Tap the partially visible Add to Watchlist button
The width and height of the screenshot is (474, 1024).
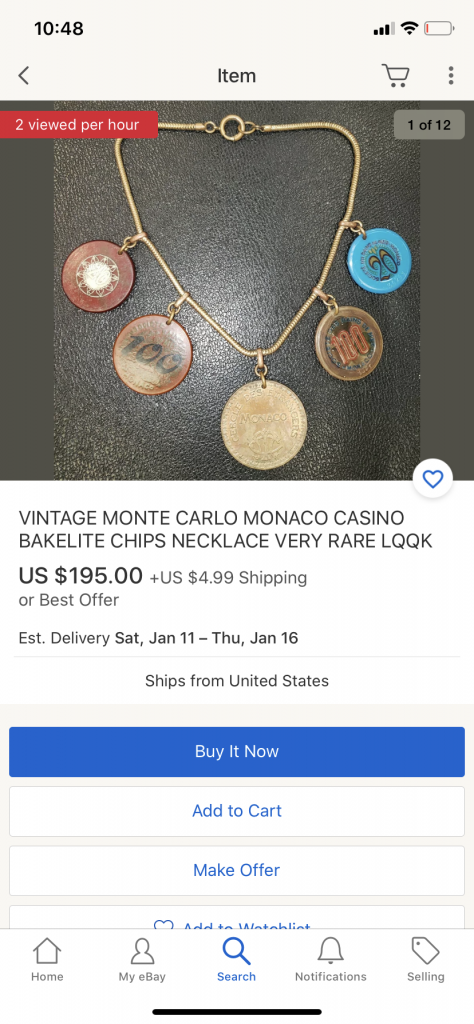(237, 917)
